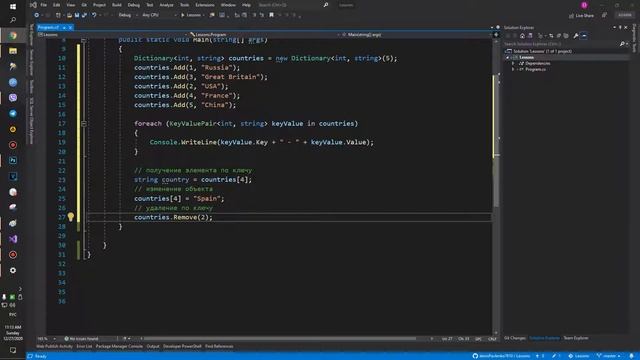Open the Edit menu

coord(56,5)
